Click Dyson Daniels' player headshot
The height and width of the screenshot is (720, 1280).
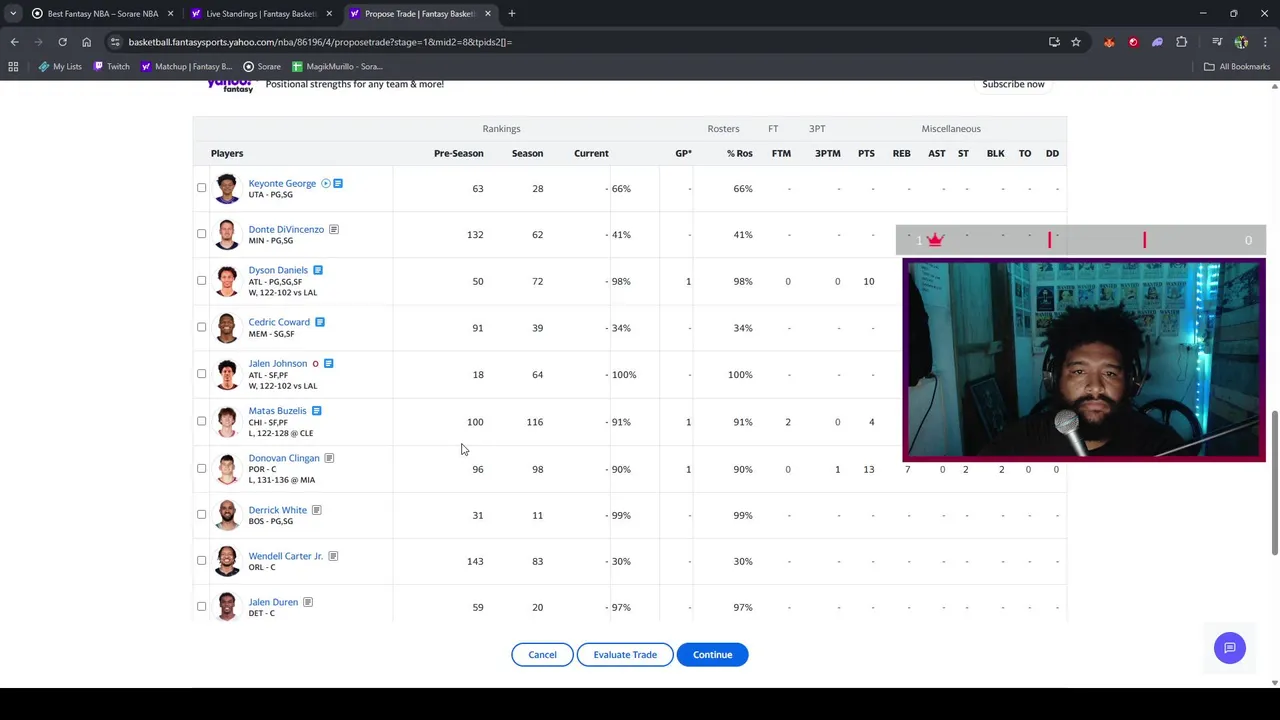click(x=227, y=281)
